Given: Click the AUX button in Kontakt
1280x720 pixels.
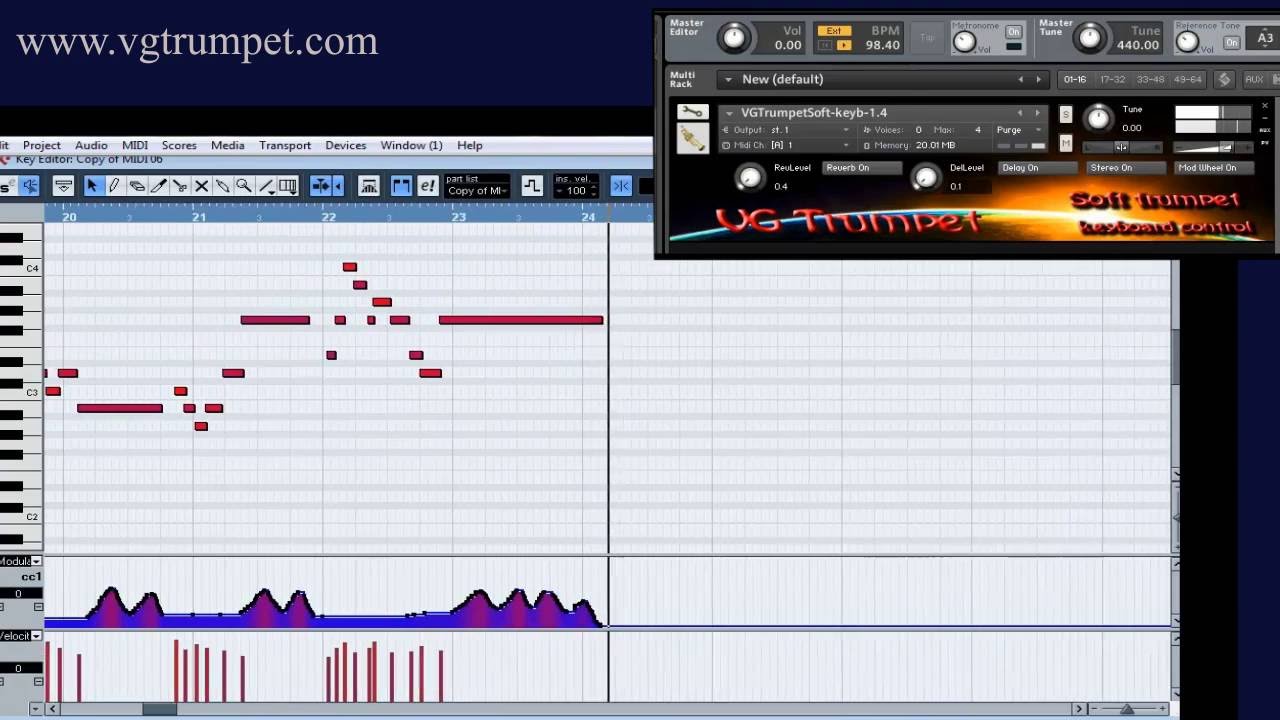Looking at the screenshot, I should pyautogui.click(x=1254, y=79).
